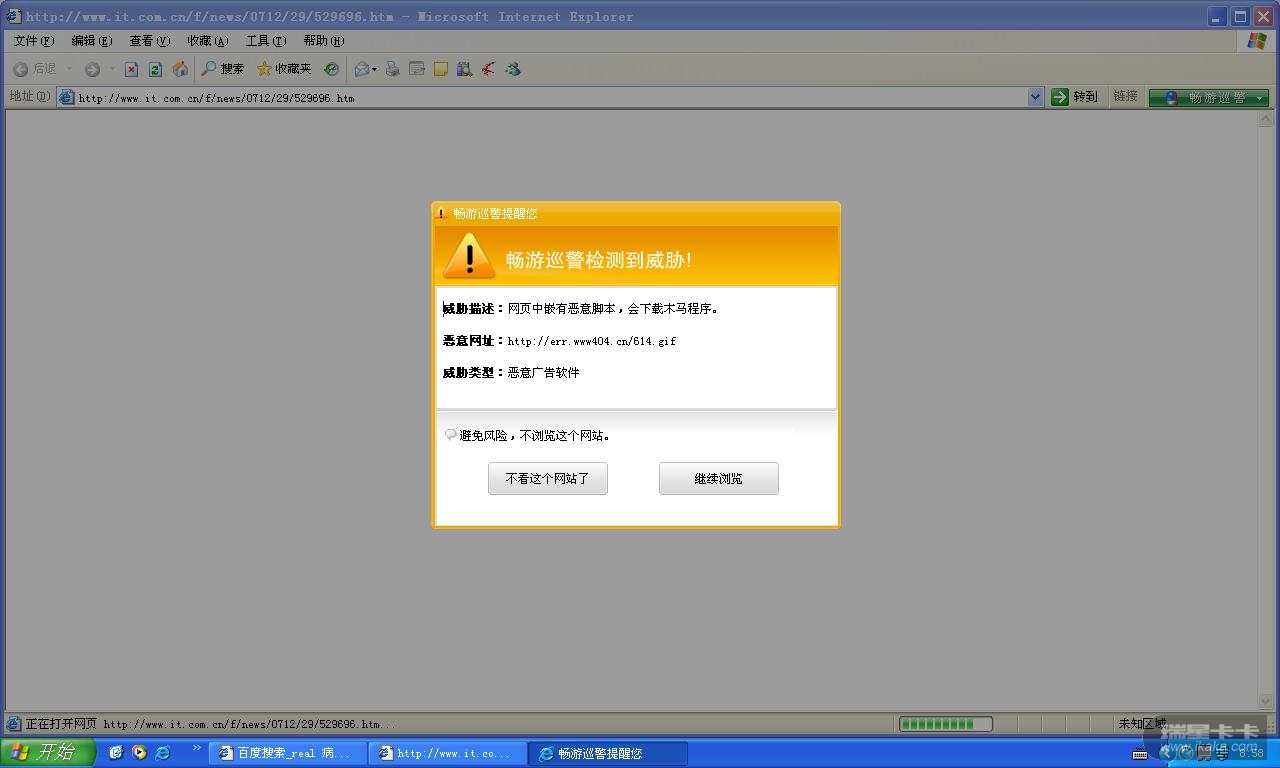Minimize the Internet Explorer window
The width and height of the screenshot is (1280, 768).
1217,16
